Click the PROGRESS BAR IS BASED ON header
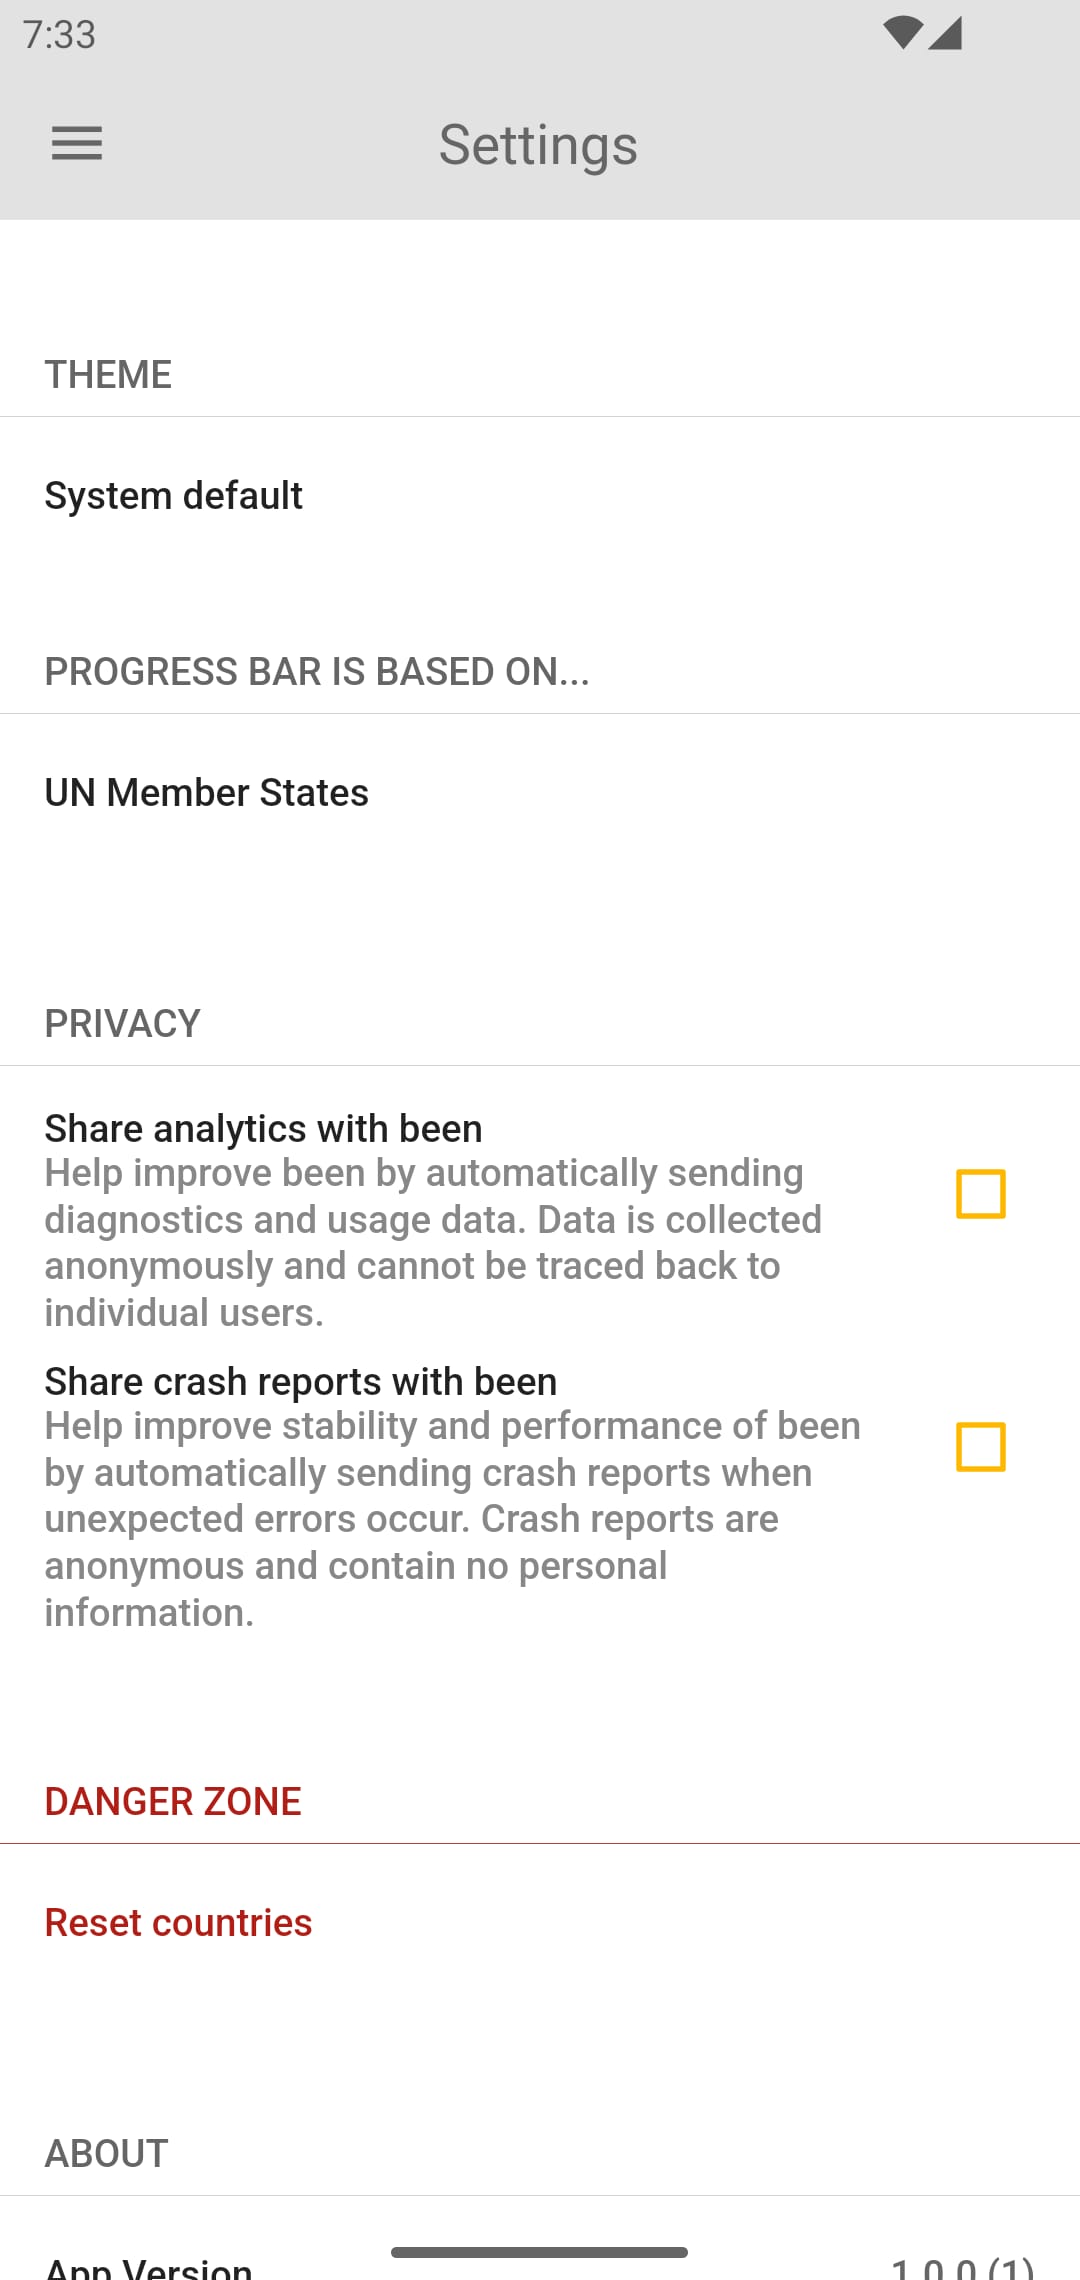Image resolution: width=1080 pixels, height=2280 pixels. click(x=317, y=671)
